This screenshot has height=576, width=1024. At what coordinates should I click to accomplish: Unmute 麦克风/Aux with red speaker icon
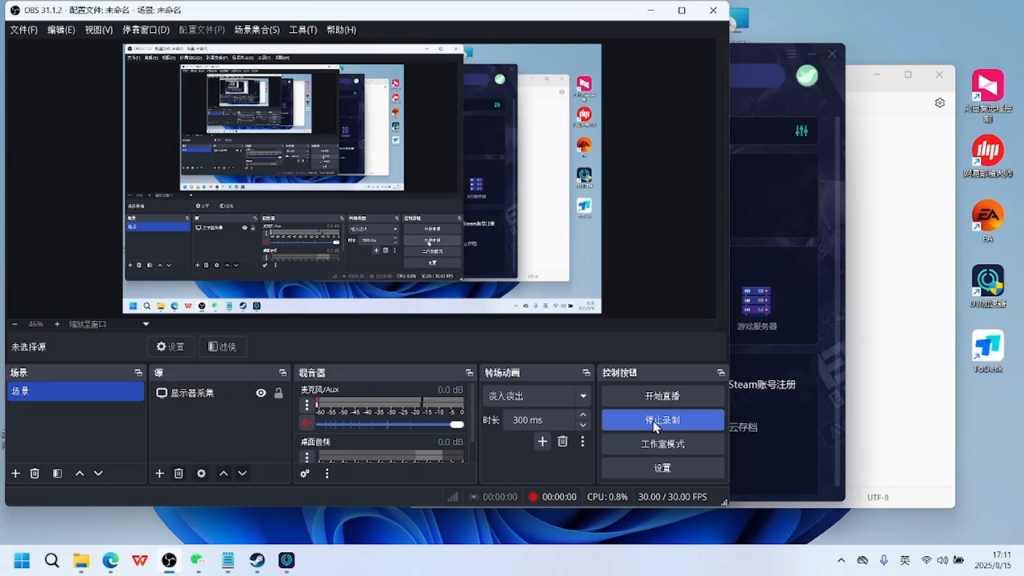[307, 423]
